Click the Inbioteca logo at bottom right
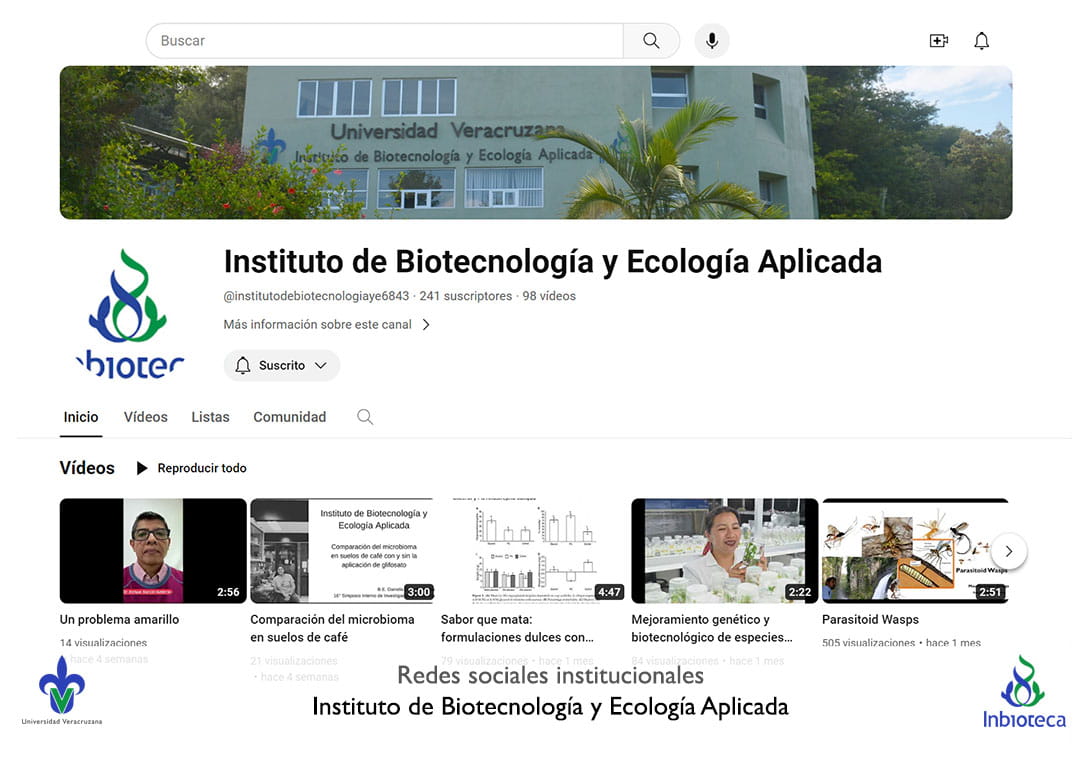Screen dimensions: 1090x760 [1023, 692]
